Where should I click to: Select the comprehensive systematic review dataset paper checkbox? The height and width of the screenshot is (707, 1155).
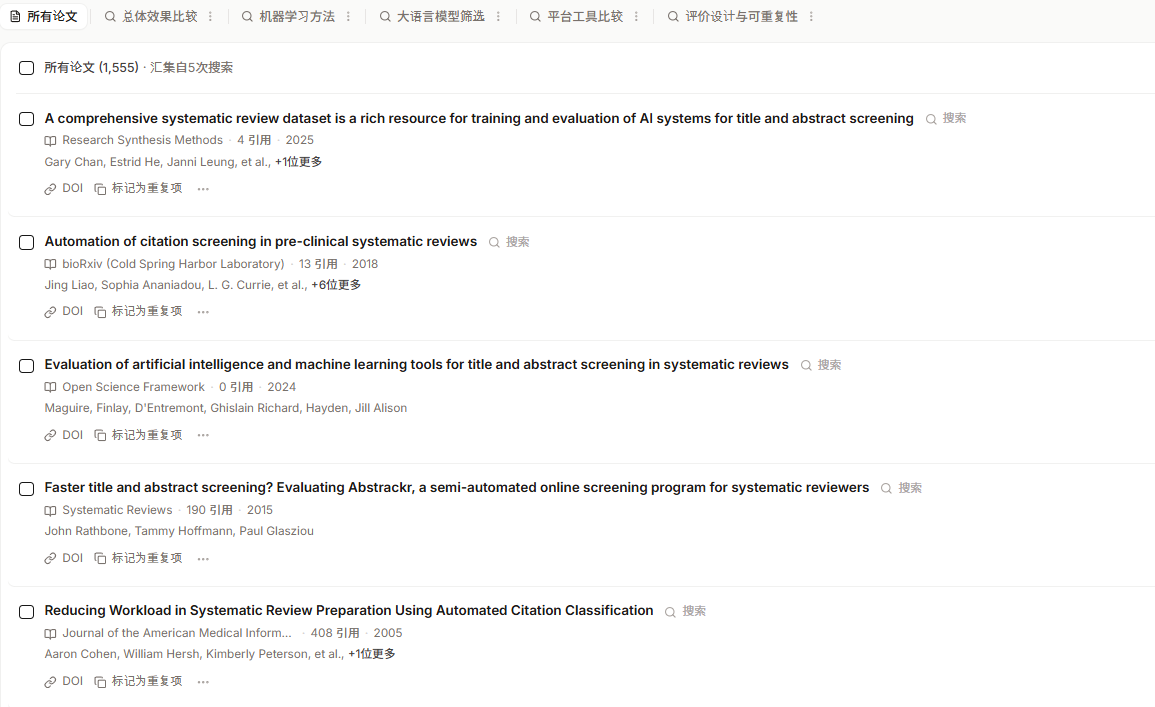click(27, 119)
